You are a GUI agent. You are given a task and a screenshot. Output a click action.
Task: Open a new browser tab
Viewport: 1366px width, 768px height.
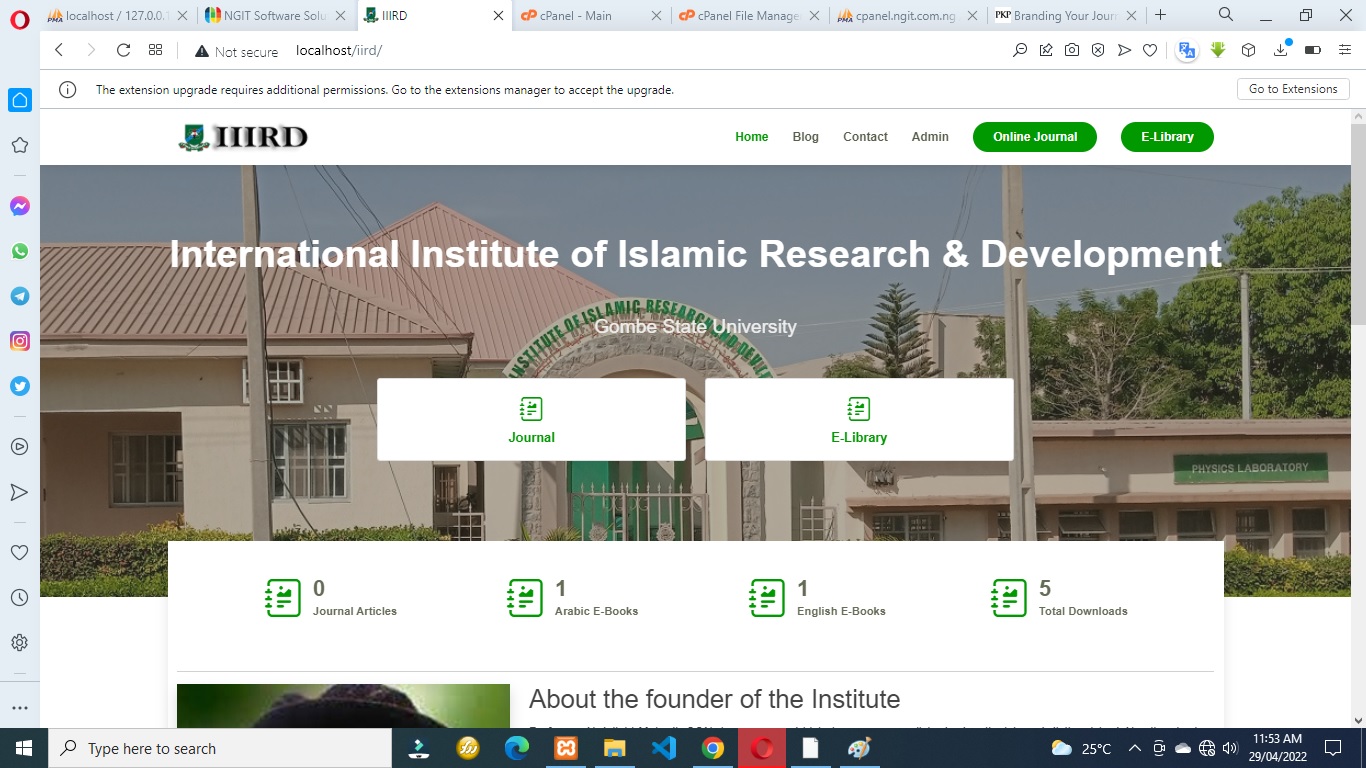tap(1160, 15)
